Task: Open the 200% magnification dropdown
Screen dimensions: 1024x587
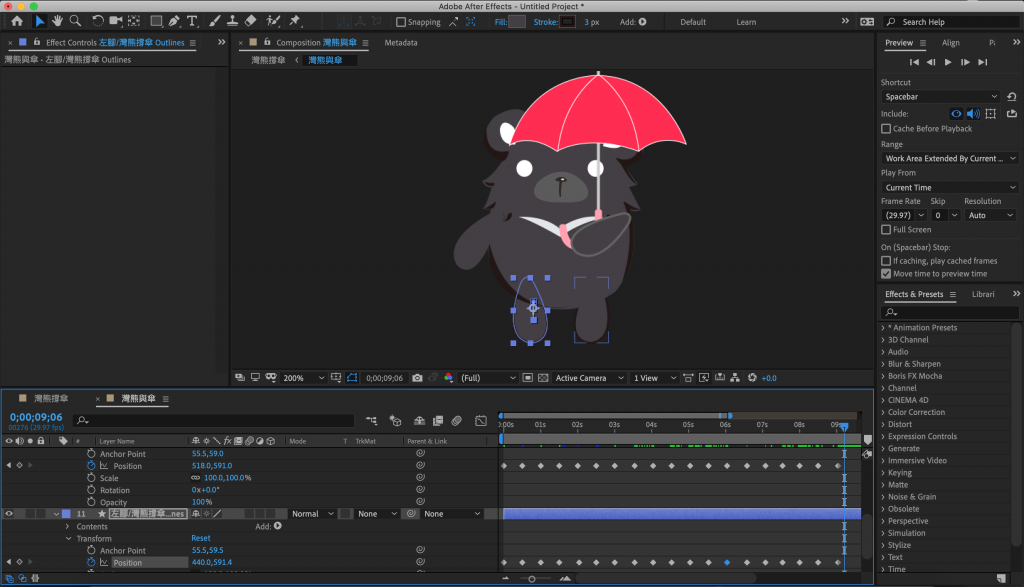Action: [303, 378]
